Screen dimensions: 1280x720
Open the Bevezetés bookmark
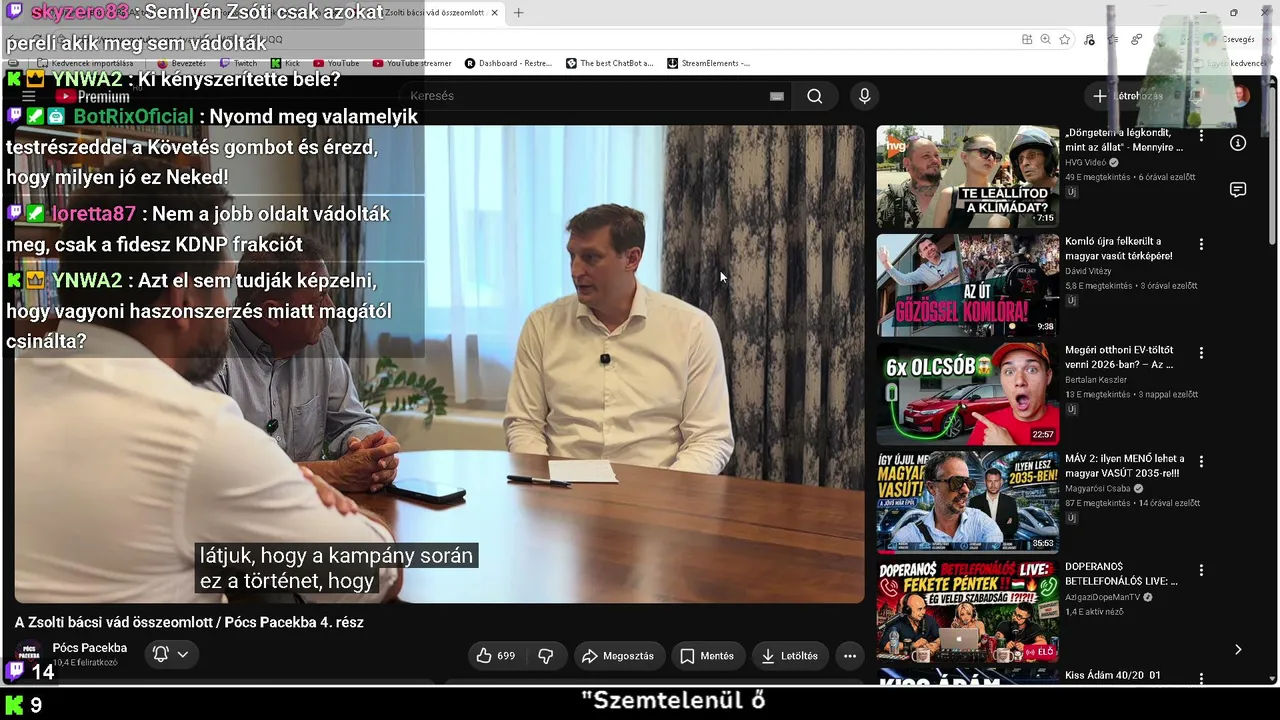182,63
